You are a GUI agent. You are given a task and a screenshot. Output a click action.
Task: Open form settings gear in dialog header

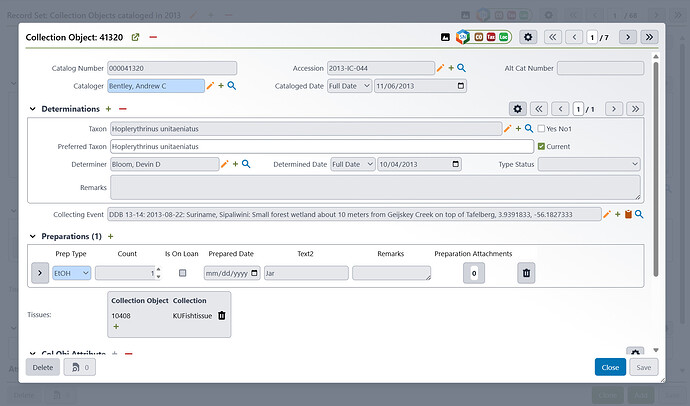click(528, 37)
